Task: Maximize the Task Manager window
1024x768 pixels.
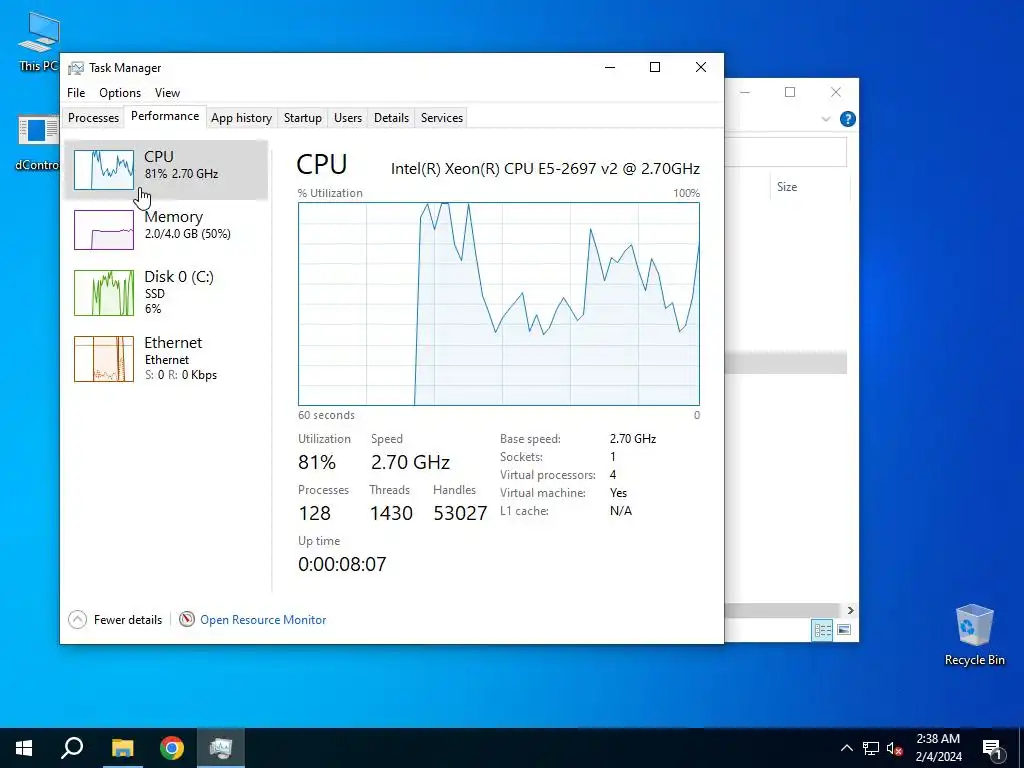Action: [x=655, y=67]
